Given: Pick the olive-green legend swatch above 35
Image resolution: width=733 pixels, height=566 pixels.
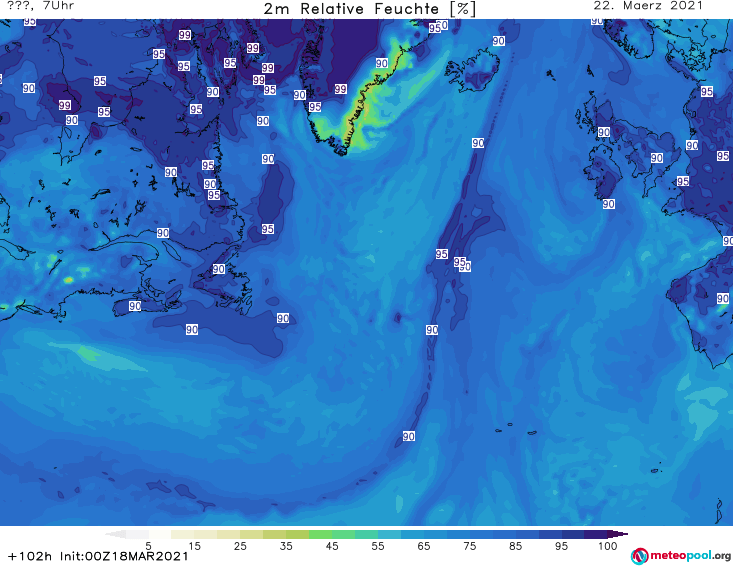Looking at the screenshot, I should [286, 534].
